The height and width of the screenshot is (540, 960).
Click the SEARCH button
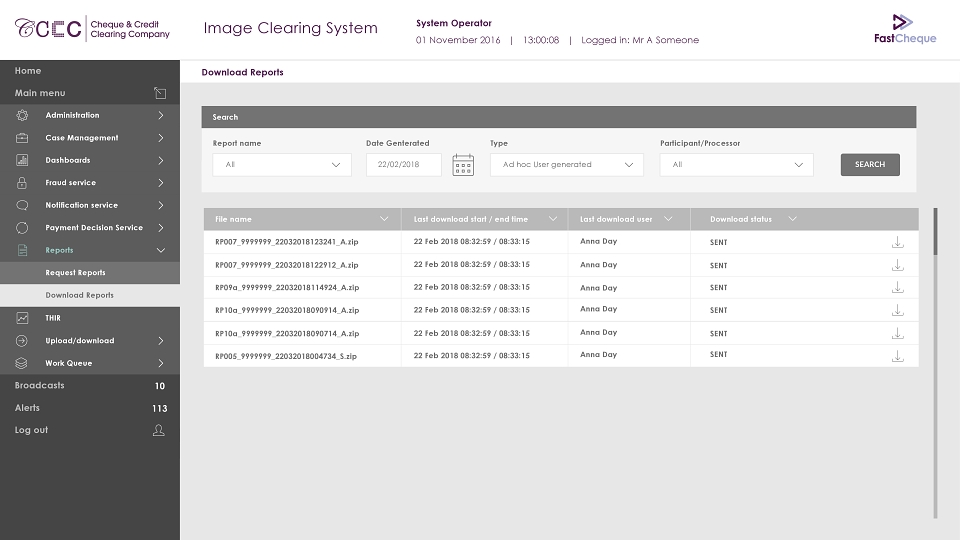(x=870, y=165)
